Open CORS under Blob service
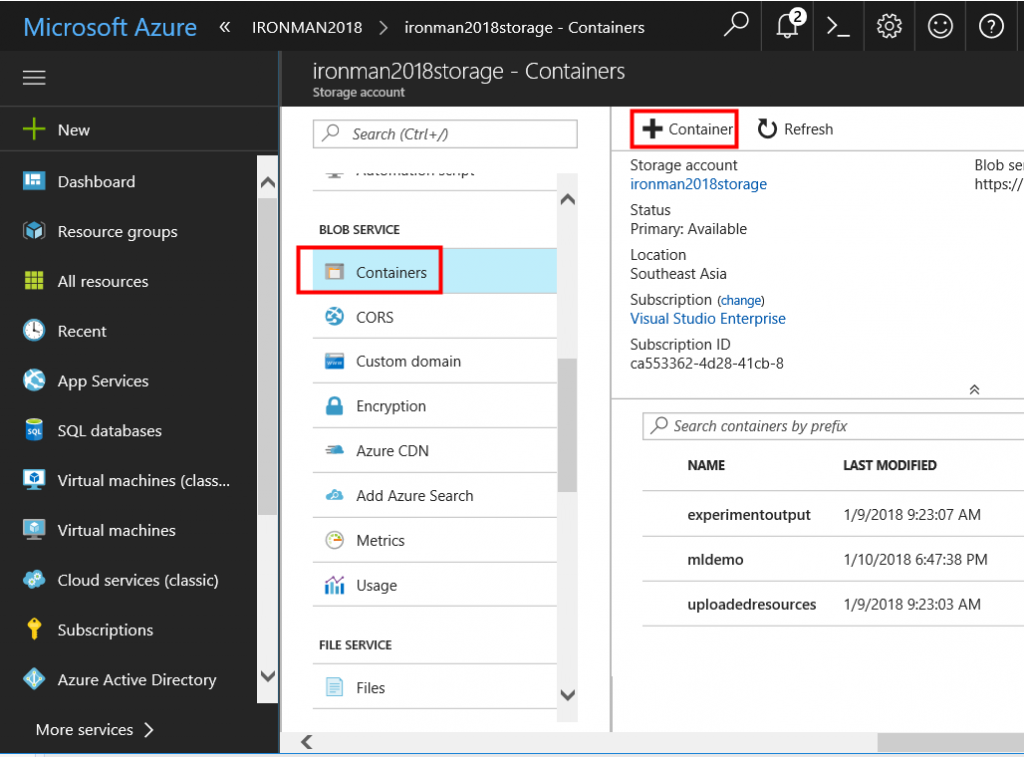Image resolution: width=1024 pixels, height=757 pixels. click(x=375, y=317)
